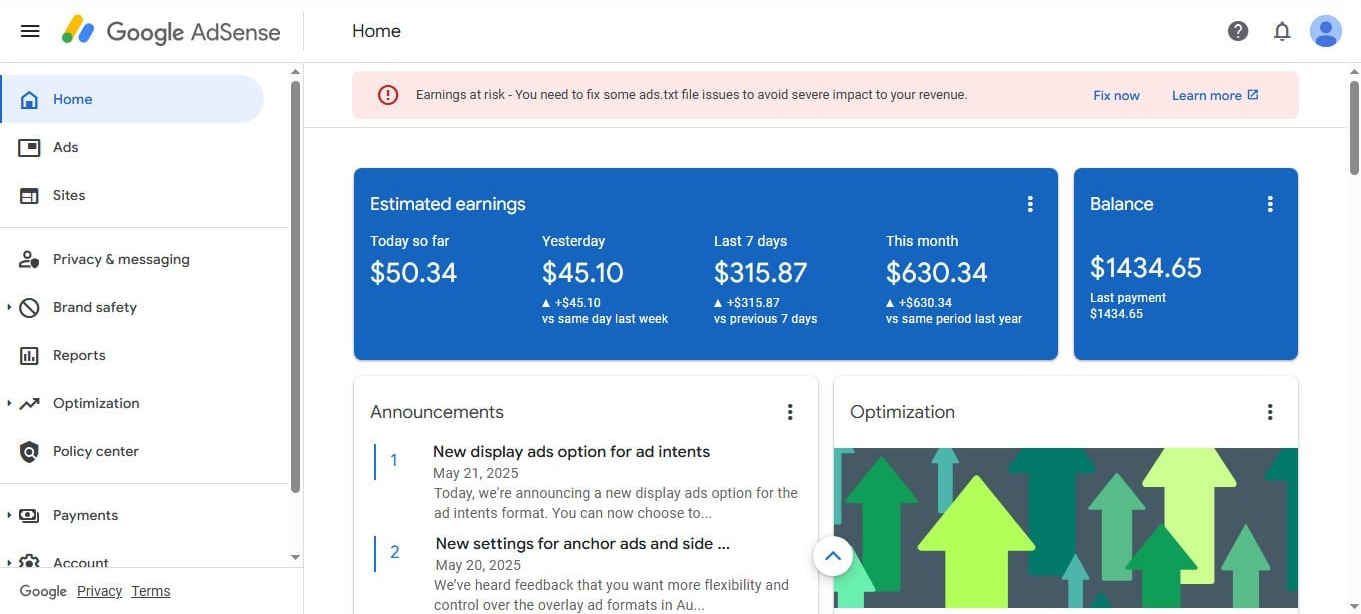Expand the Optimization sidebar section

click(x=9, y=403)
